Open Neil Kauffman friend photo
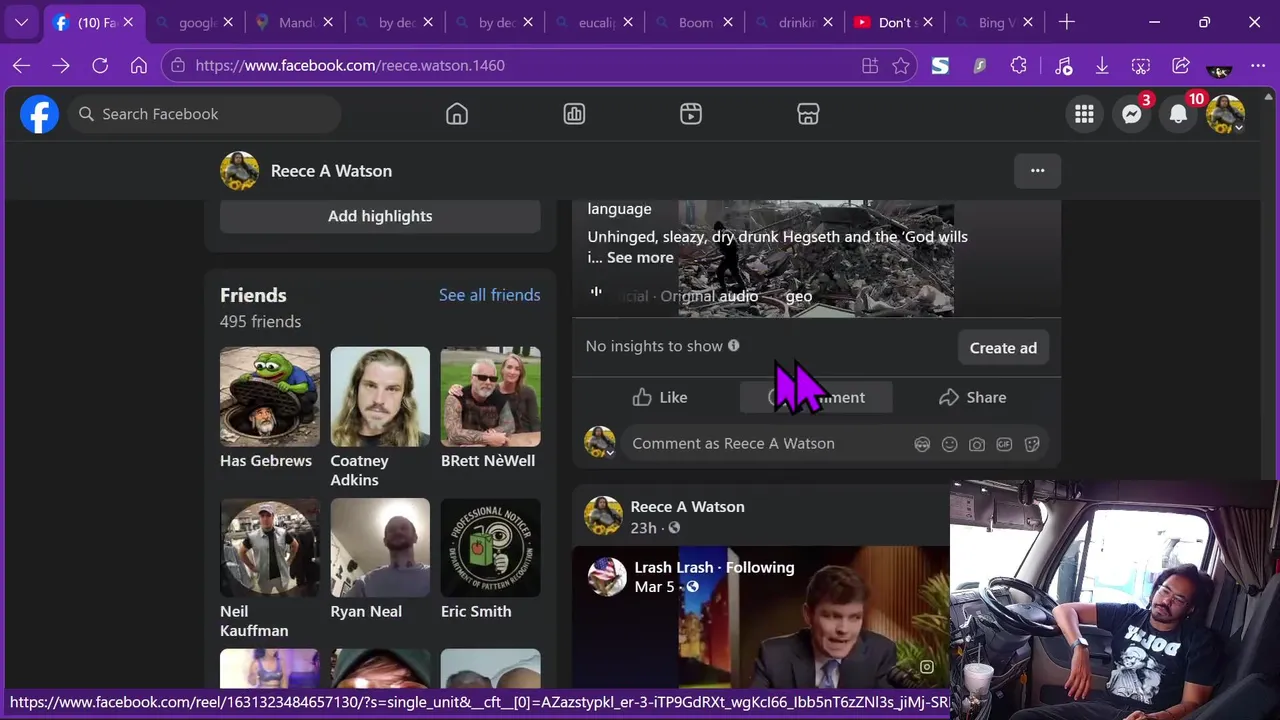 [270, 547]
